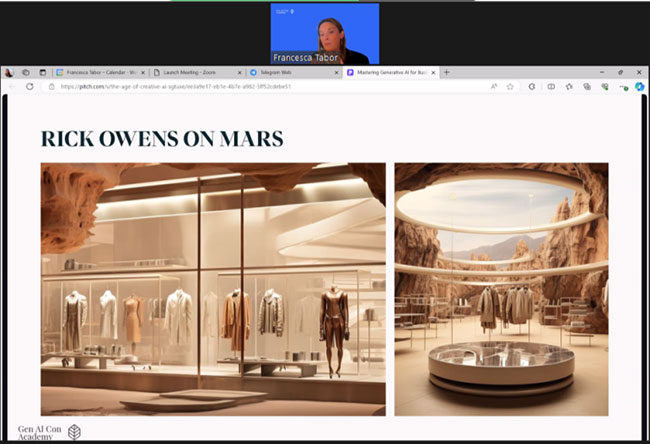Open Browser essentials icon
This screenshot has height=444, width=650.
(x=605, y=87)
